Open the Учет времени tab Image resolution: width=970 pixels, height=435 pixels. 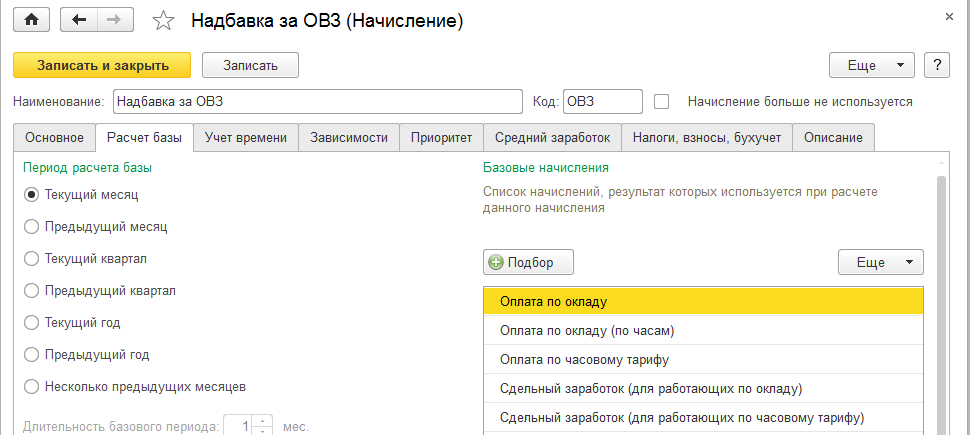click(x=246, y=137)
